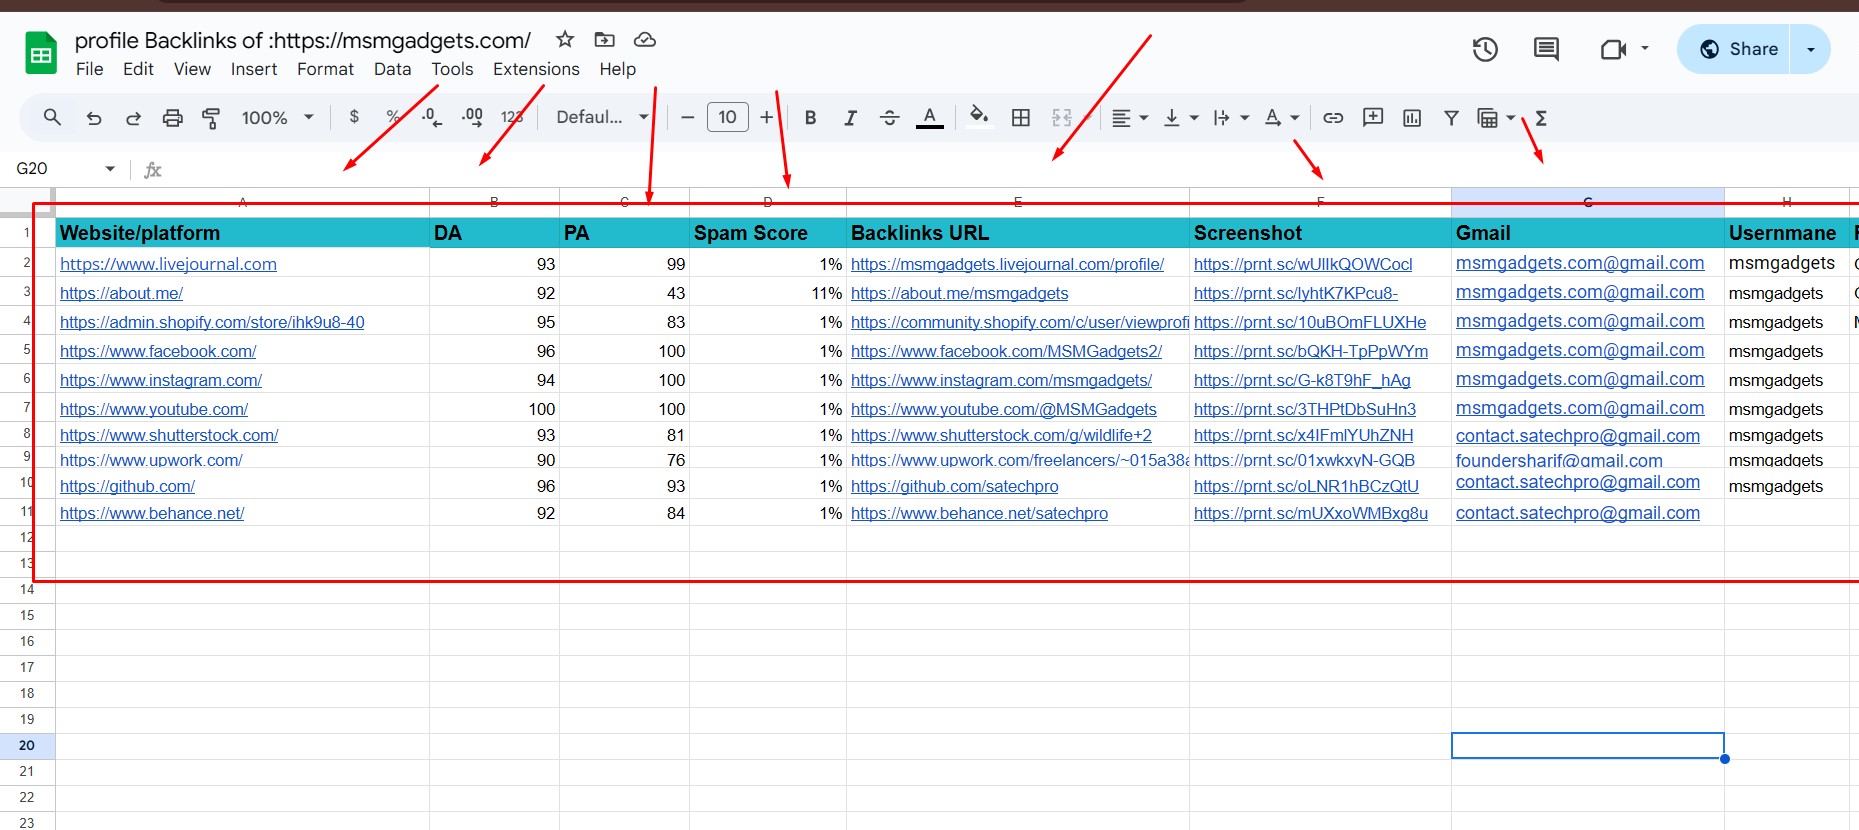Open text color picker
This screenshot has height=830, width=1859.
930,118
